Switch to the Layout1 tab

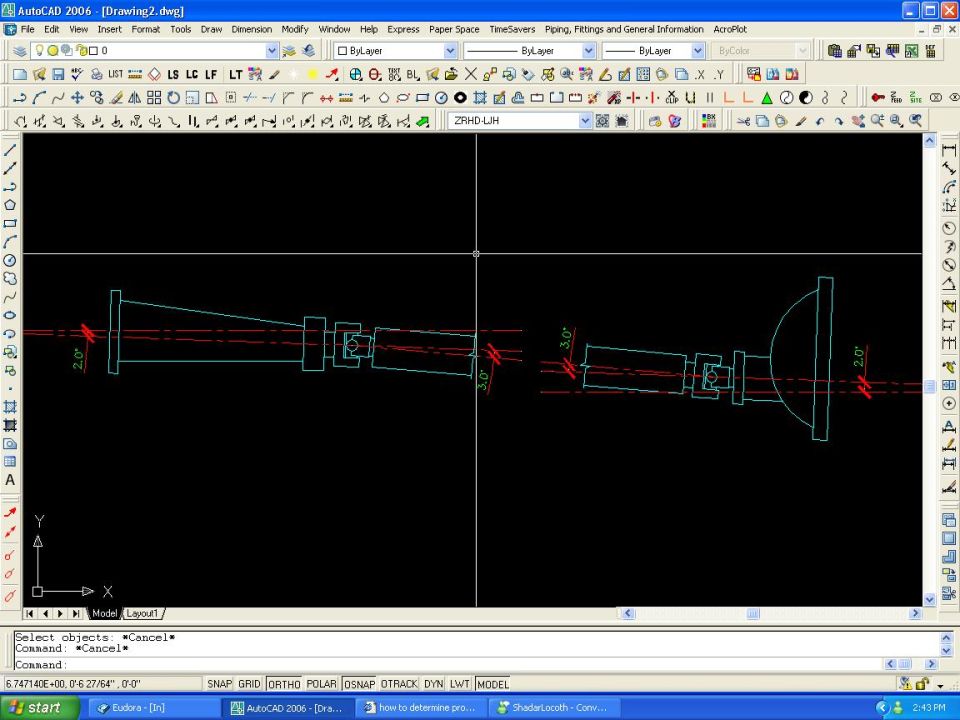[143, 613]
